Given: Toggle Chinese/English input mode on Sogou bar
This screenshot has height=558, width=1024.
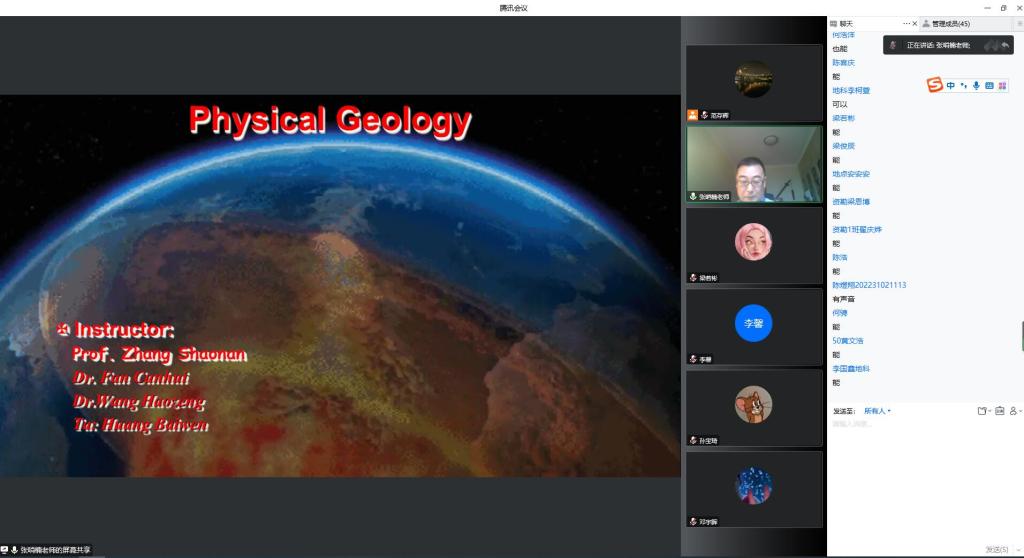Looking at the screenshot, I should pyautogui.click(x=950, y=86).
